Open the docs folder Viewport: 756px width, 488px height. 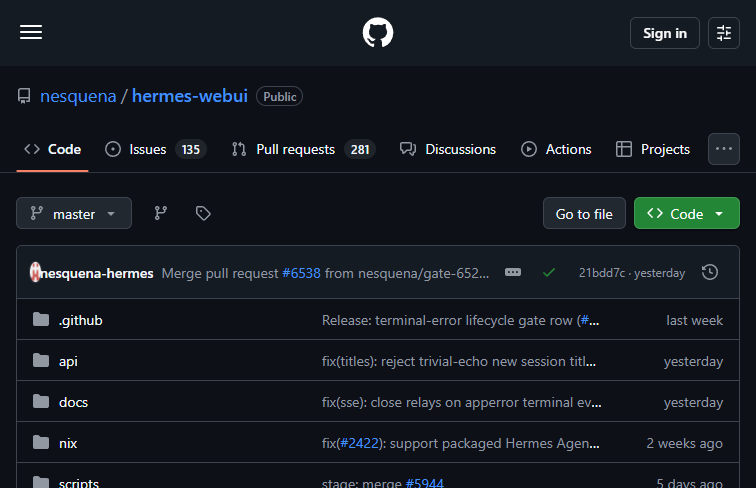pos(73,402)
